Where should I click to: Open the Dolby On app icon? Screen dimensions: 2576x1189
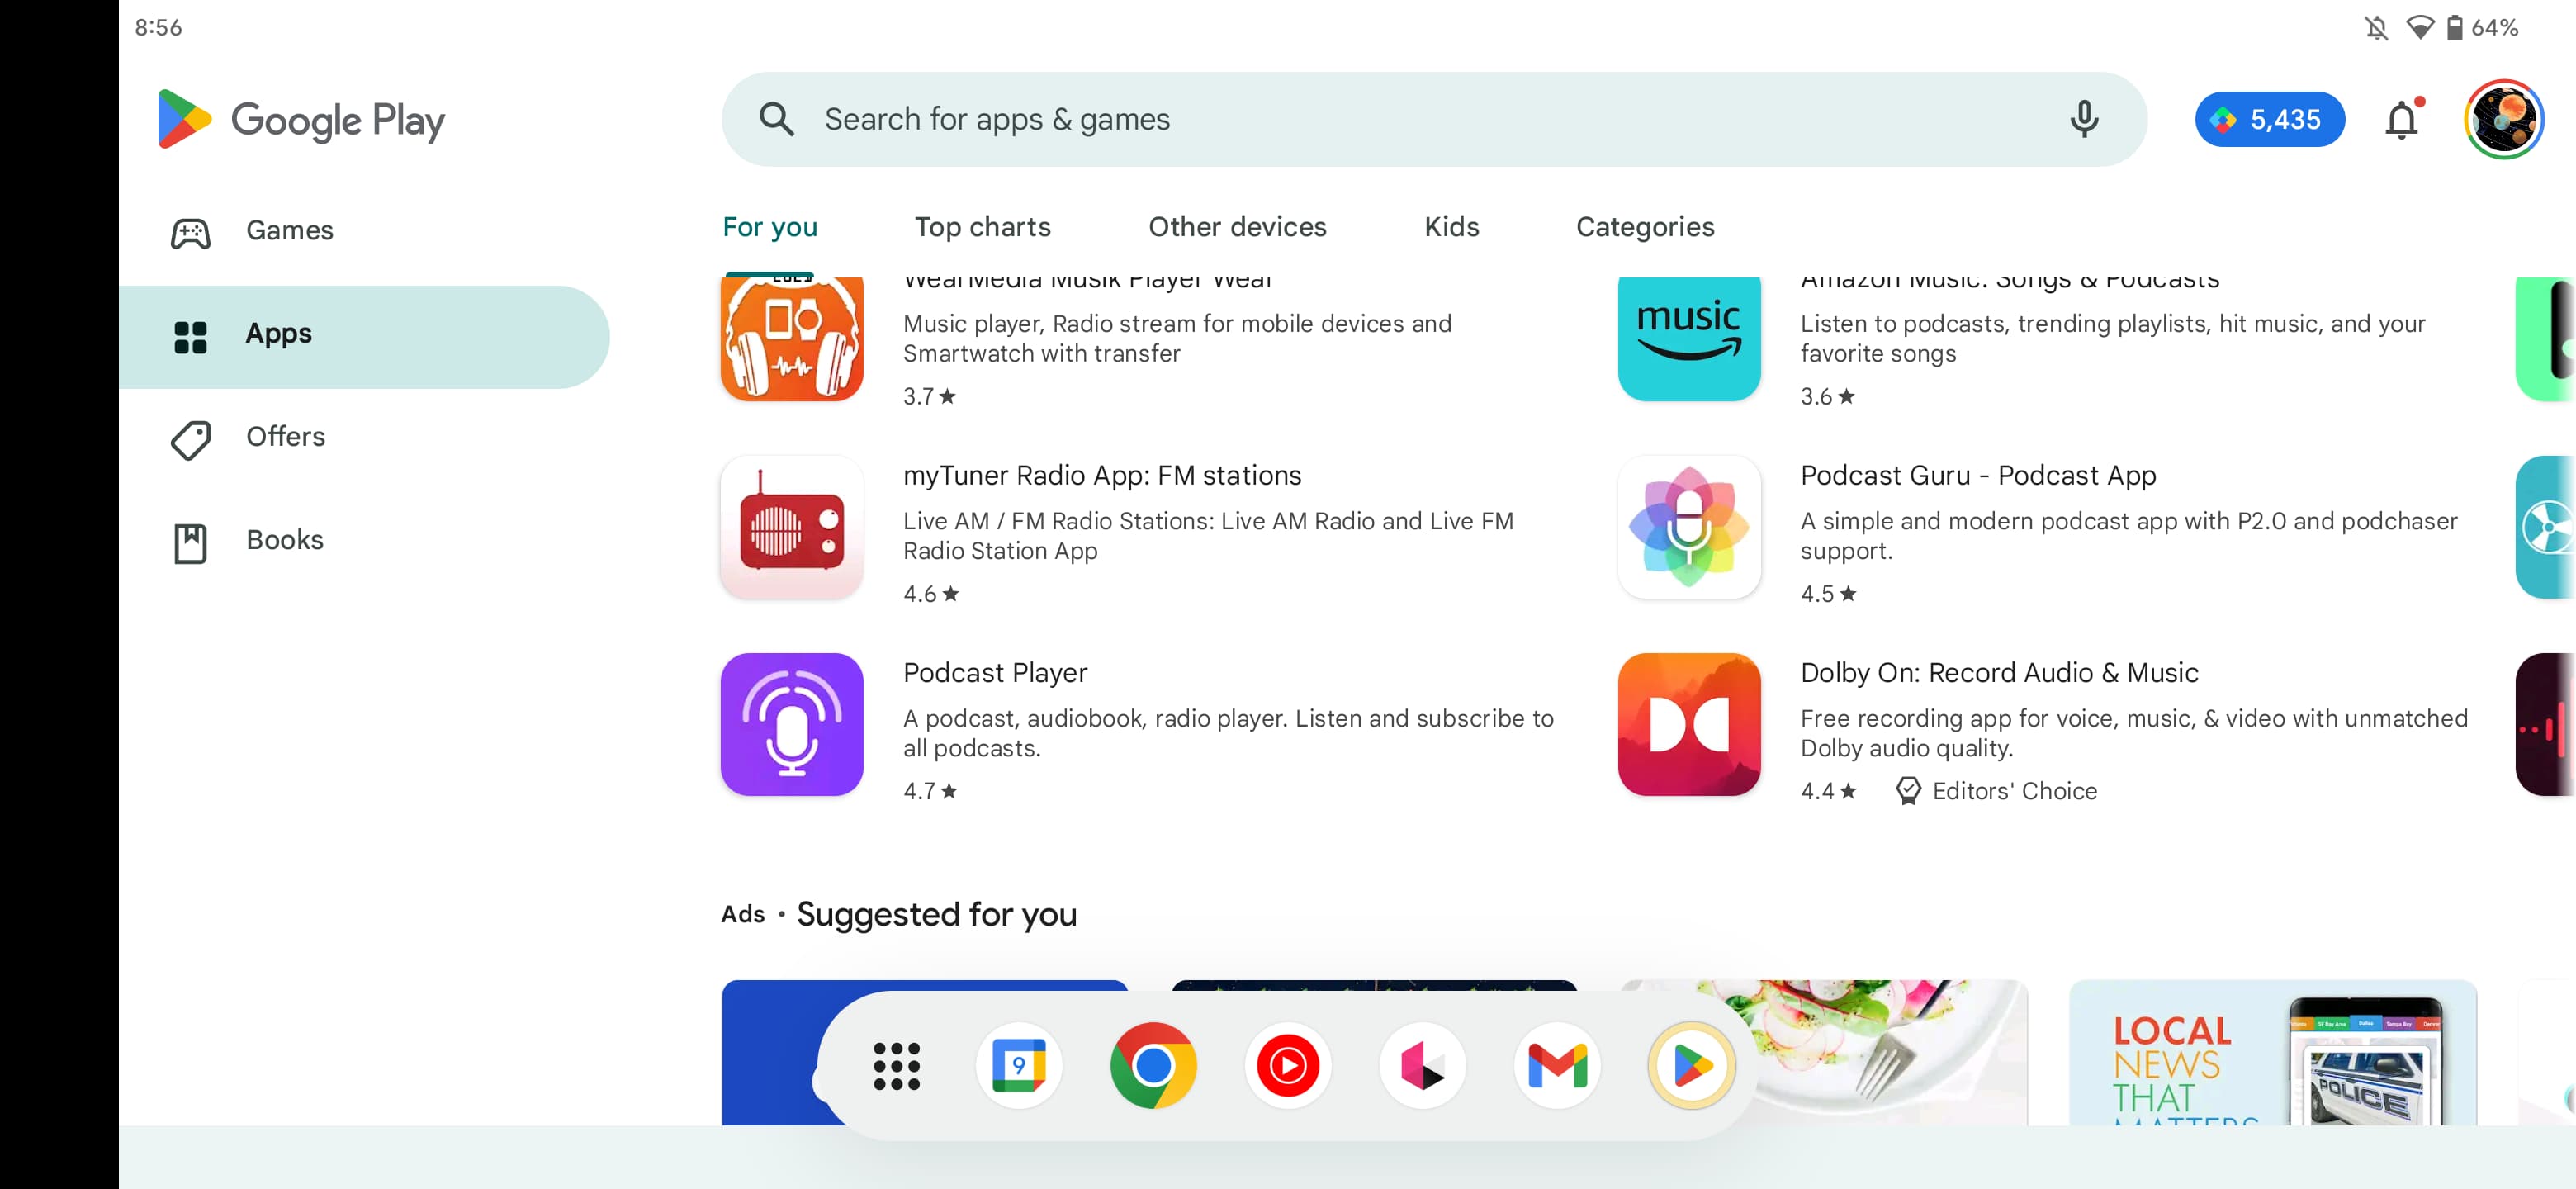coord(1688,724)
